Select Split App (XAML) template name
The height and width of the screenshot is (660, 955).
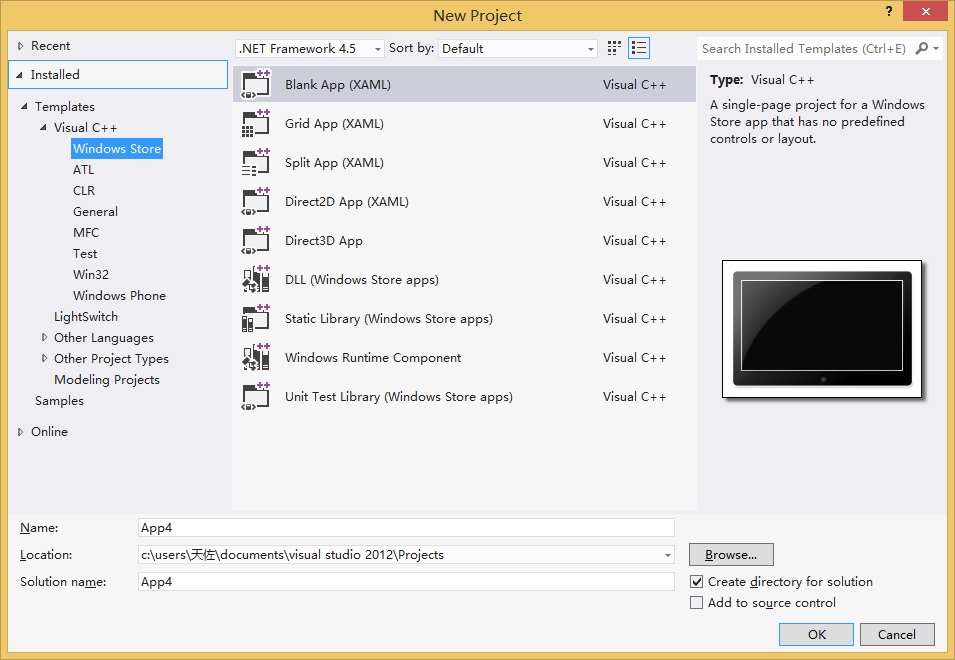pyautogui.click(x=334, y=163)
